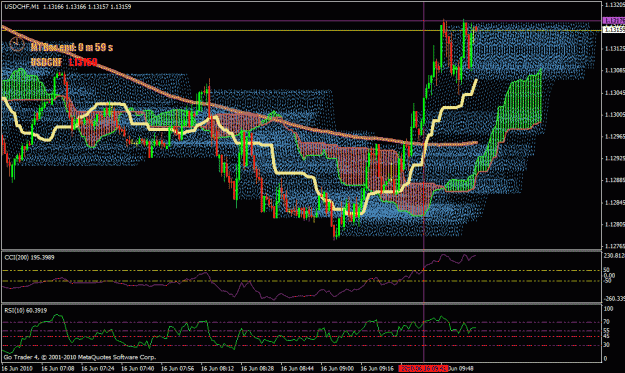Select the 'M1 Bar end: 0 m 59 s' timer label
The image size is (625, 373).
(72, 47)
